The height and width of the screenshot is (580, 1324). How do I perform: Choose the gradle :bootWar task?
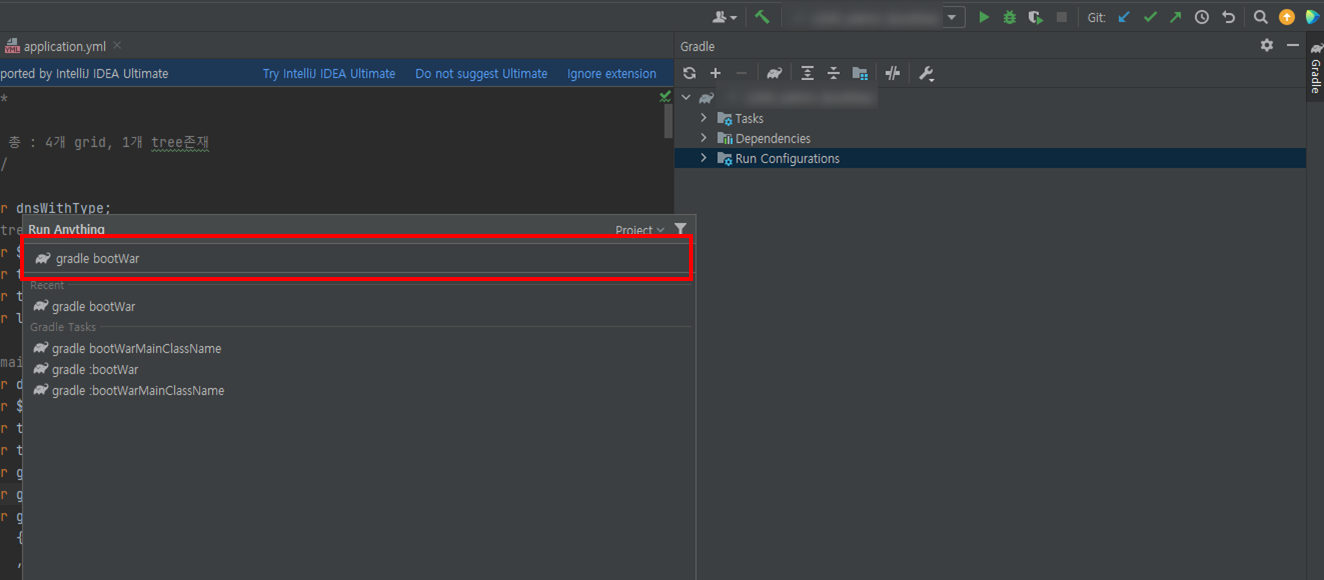(x=358, y=369)
